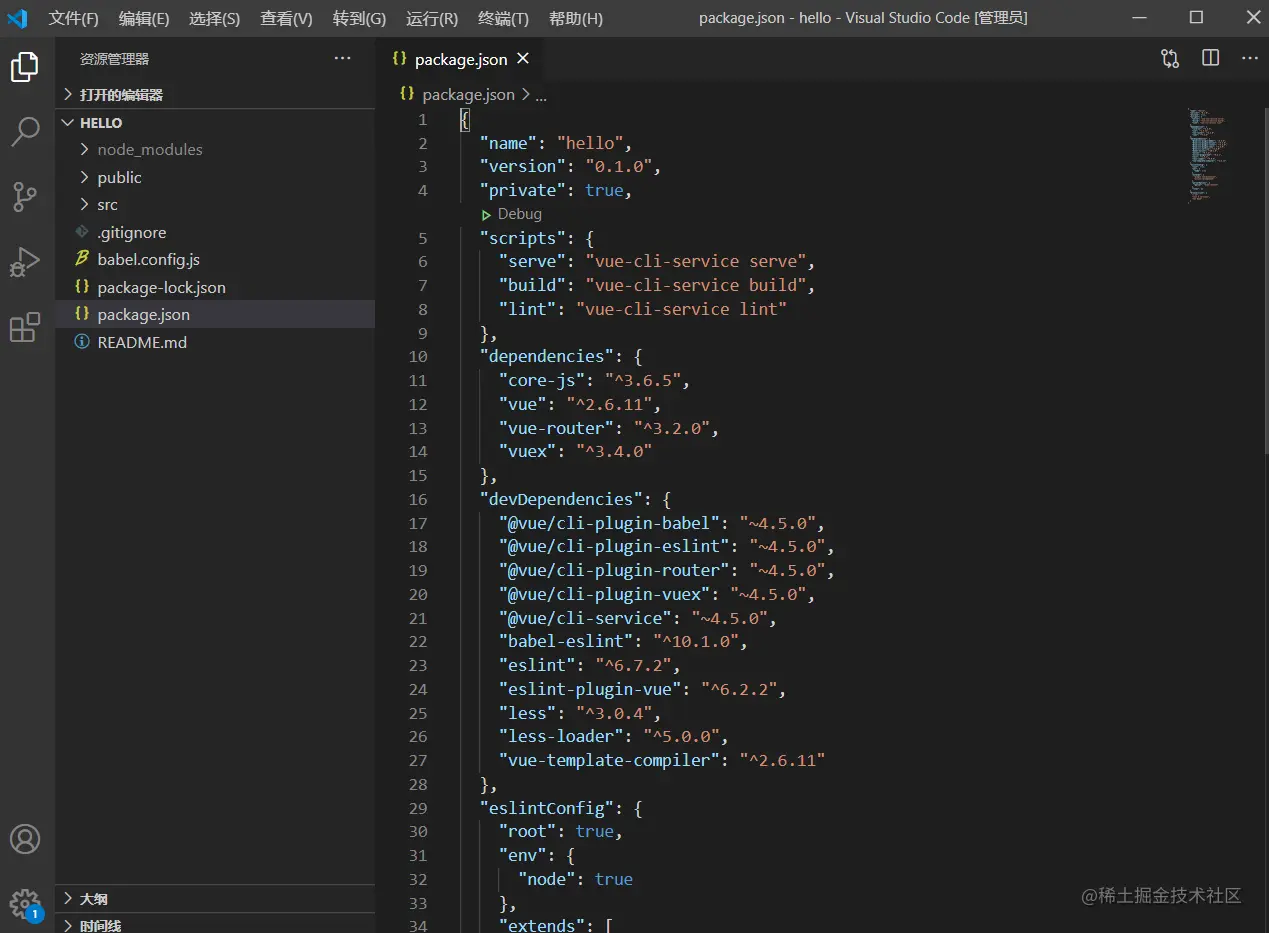Screen dimensions: 1269x933
Task: Open package-lock.json in the explorer
Action: point(215,287)
